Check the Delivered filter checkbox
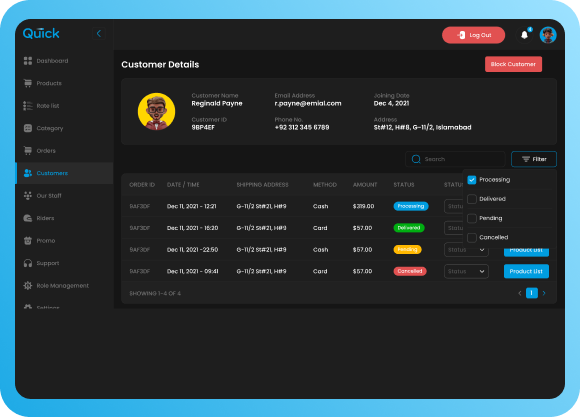The width and height of the screenshot is (580, 417). point(472,199)
